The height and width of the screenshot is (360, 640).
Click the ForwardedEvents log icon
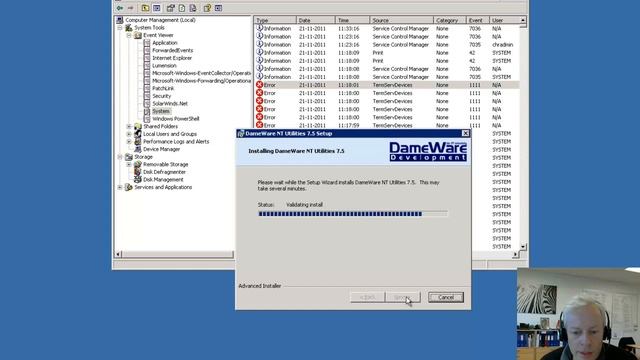(x=147, y=51)
